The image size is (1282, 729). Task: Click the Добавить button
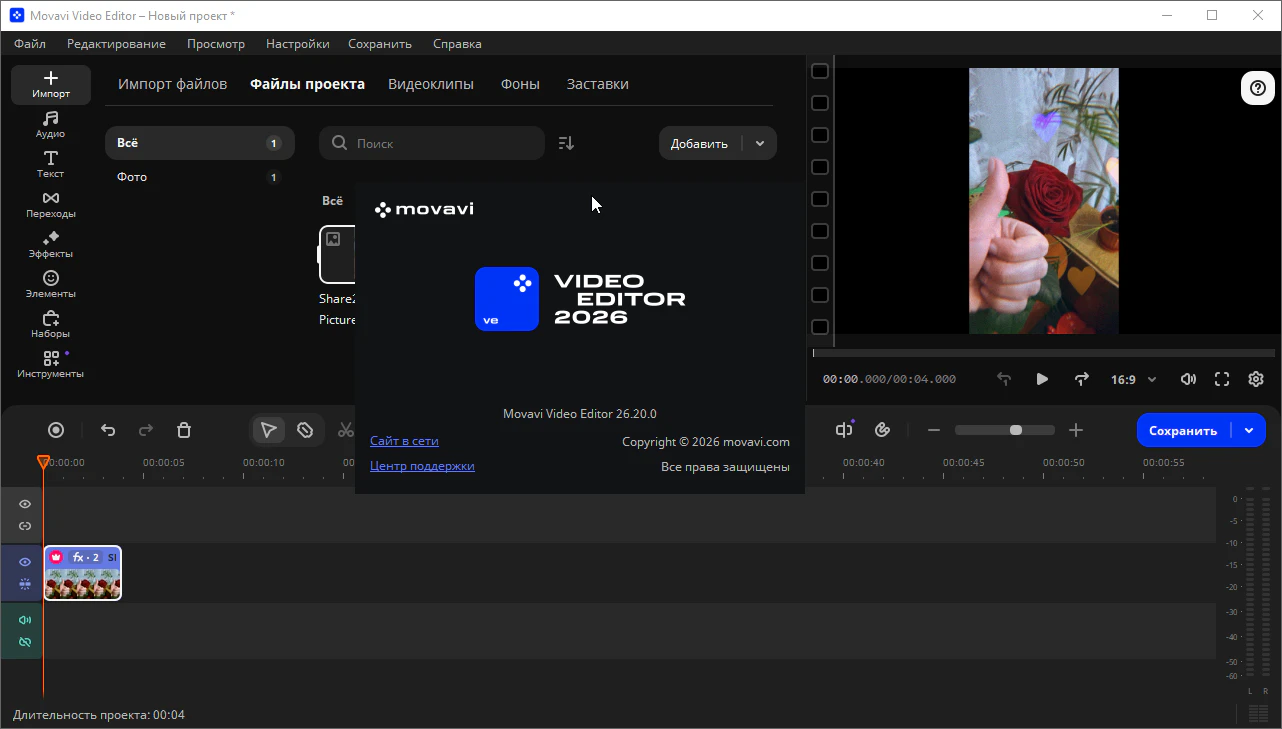[x=699, y=143]
